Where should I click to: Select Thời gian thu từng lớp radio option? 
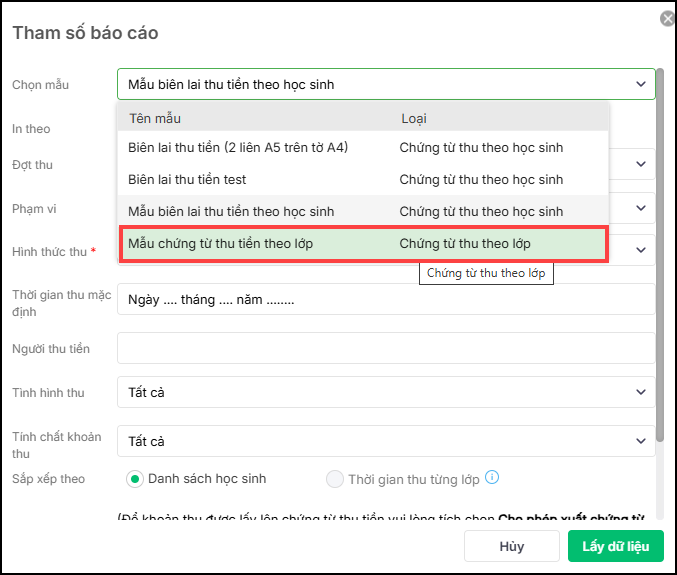pyautogui.click(x=335, y=479)
